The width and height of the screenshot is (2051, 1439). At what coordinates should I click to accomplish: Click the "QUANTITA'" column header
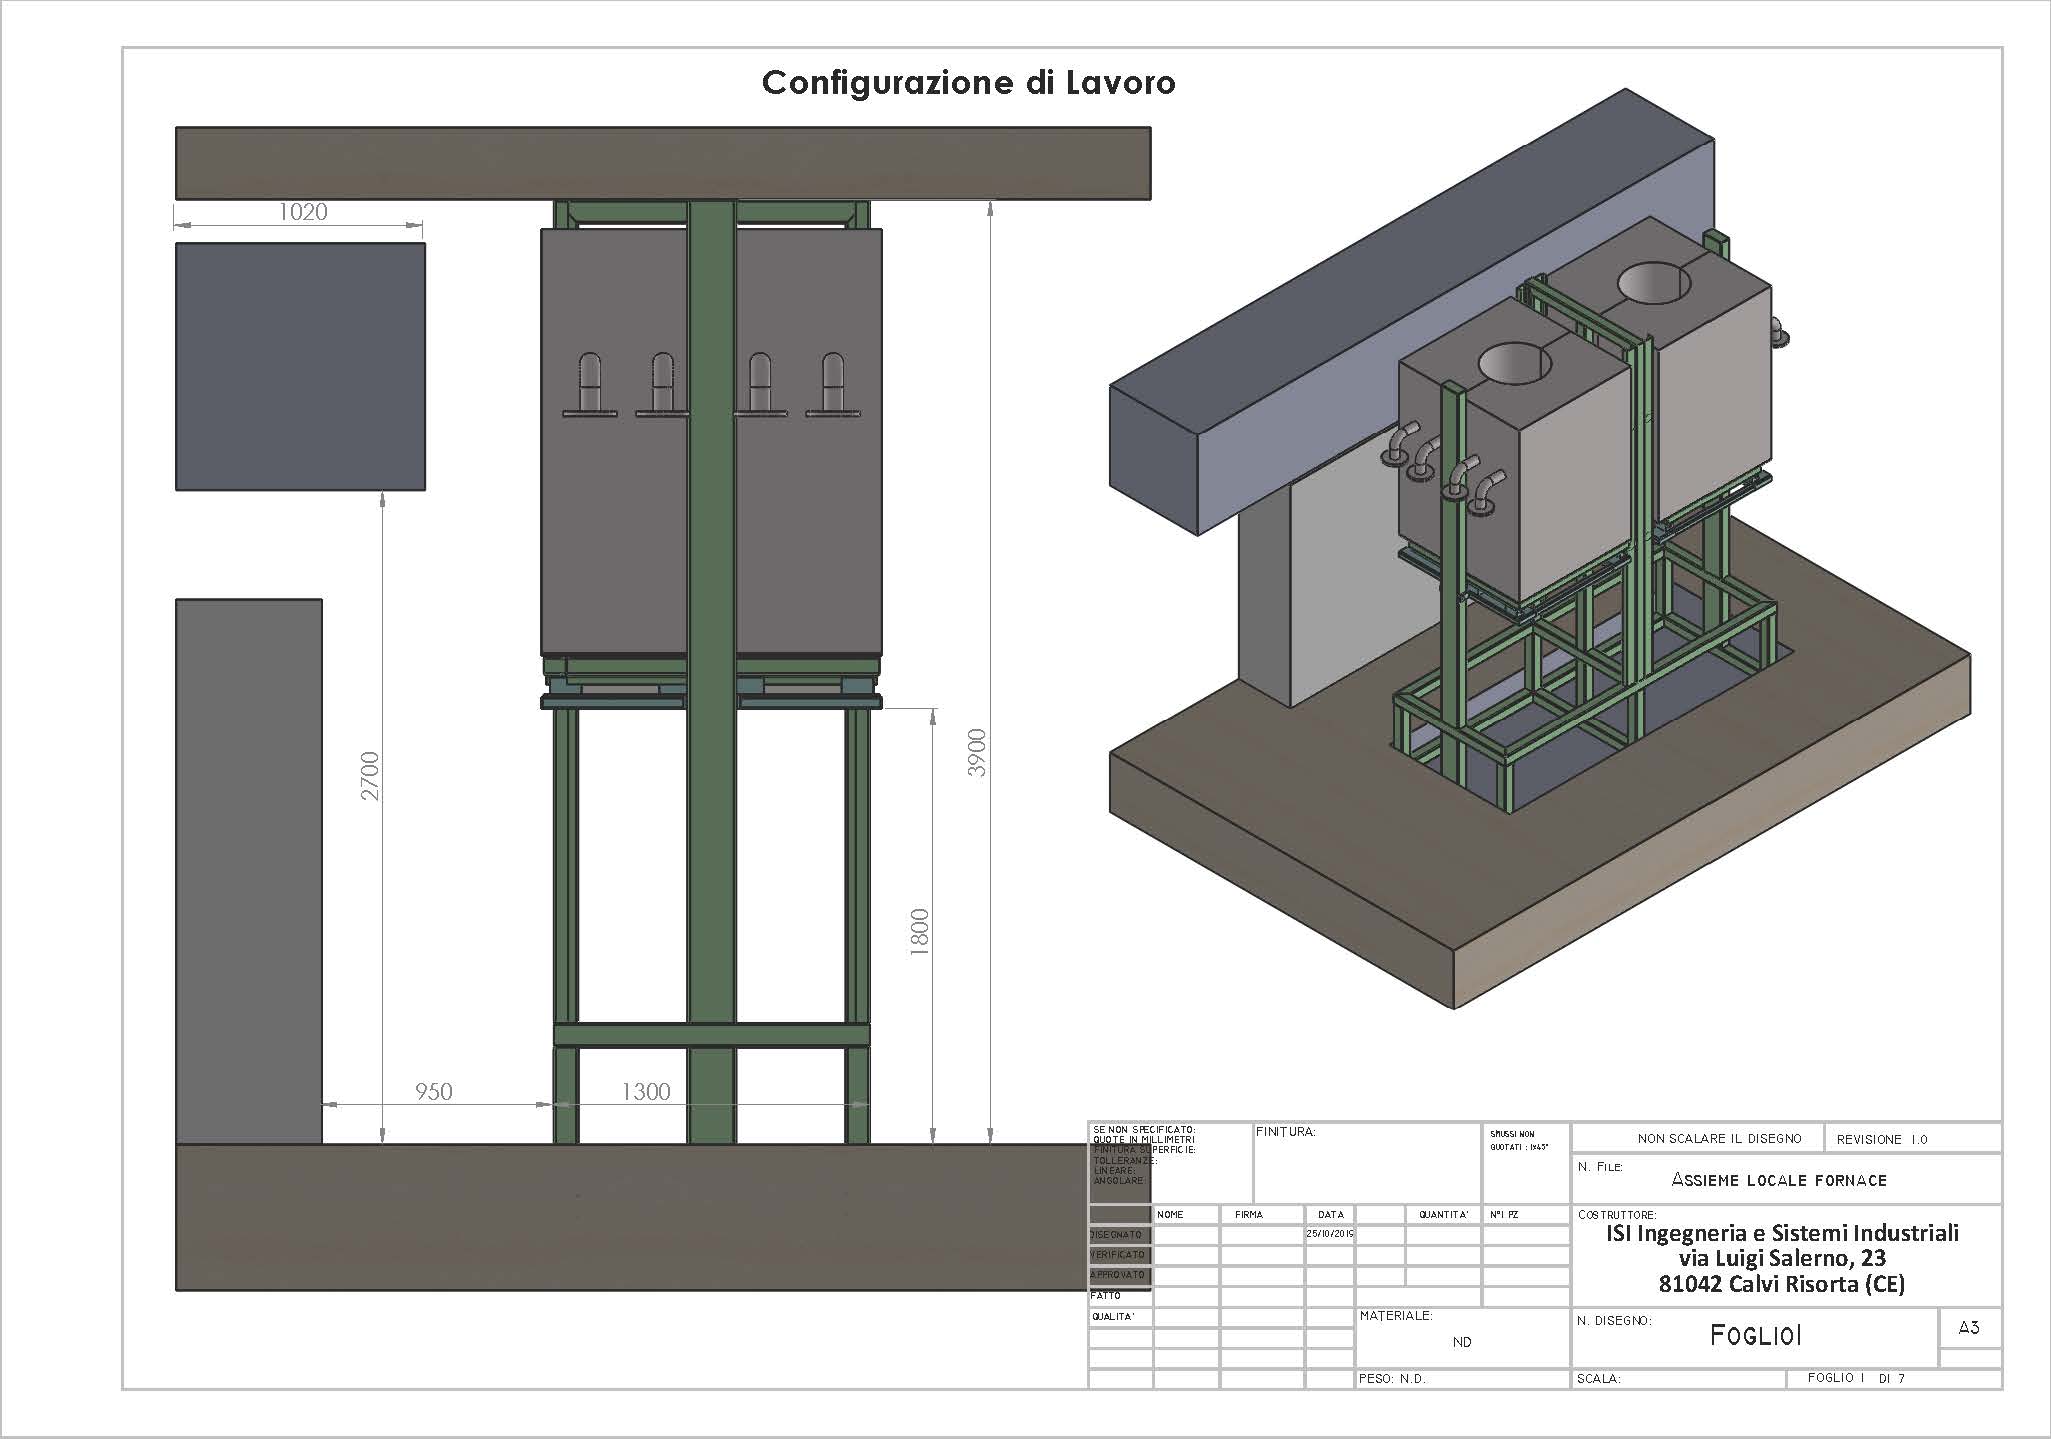click(x=1443, y=1215)
